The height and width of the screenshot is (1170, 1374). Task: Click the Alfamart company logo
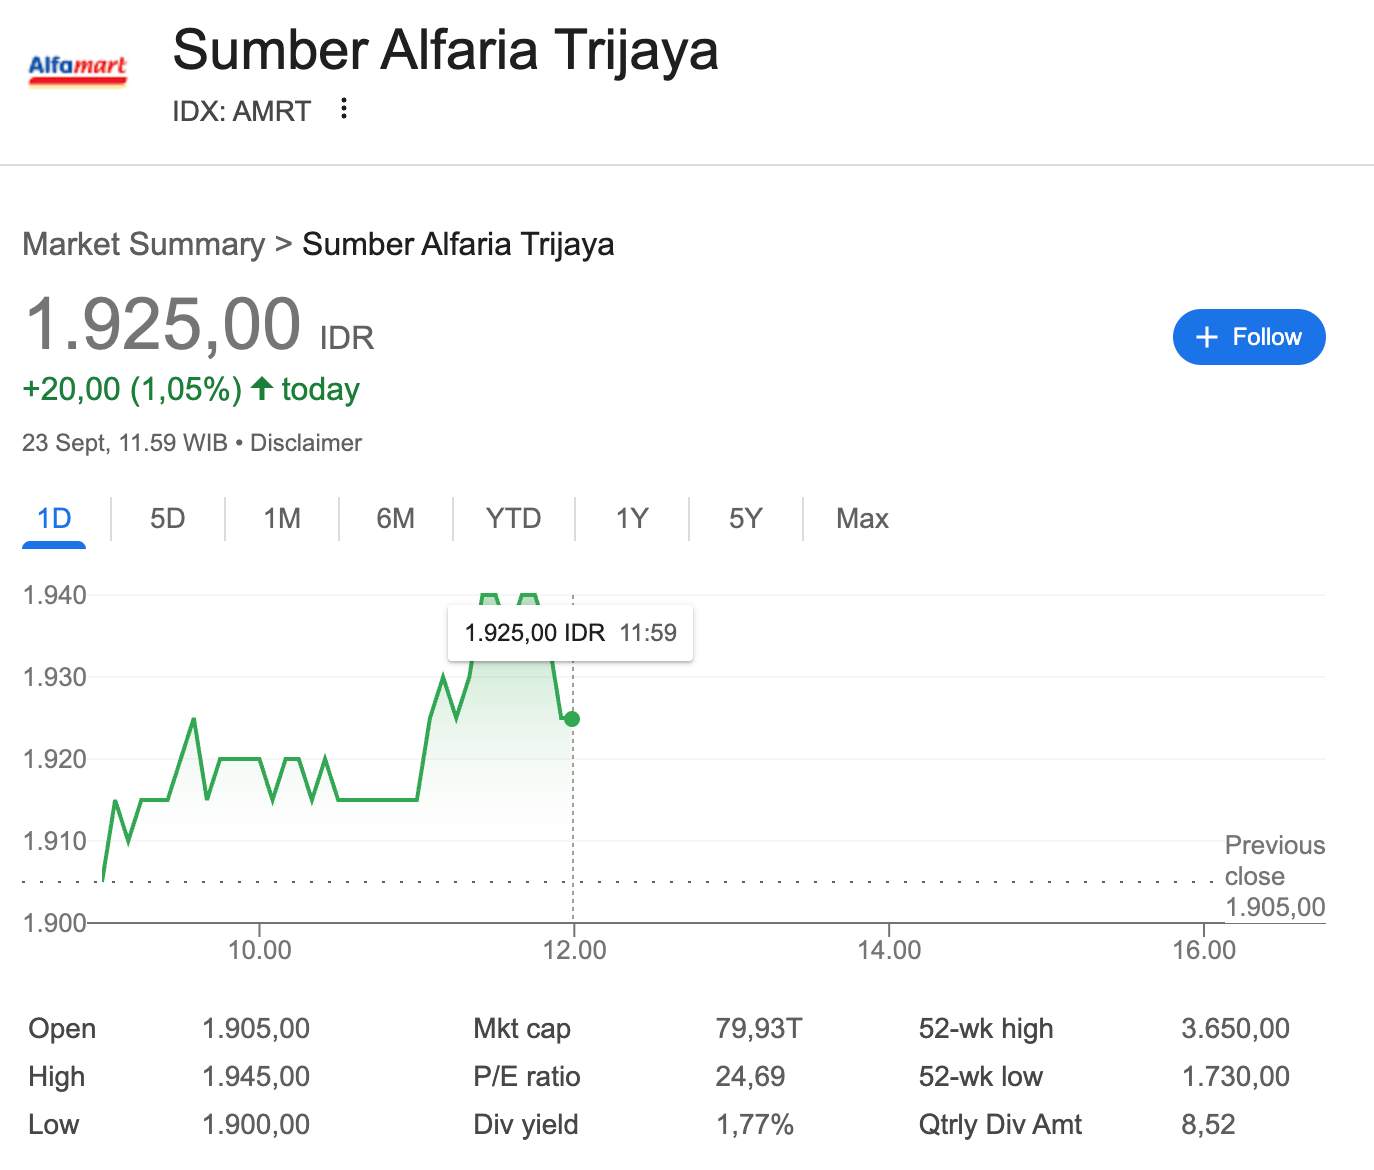77,71
